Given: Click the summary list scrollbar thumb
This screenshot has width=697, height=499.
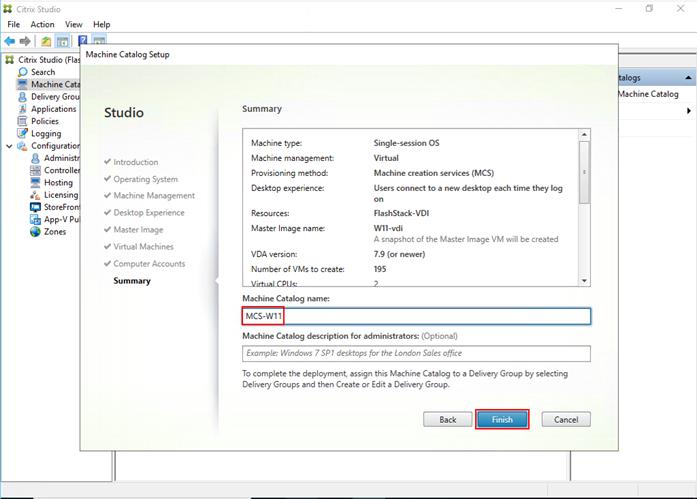Looking at the screenshot, I should 584,172.
